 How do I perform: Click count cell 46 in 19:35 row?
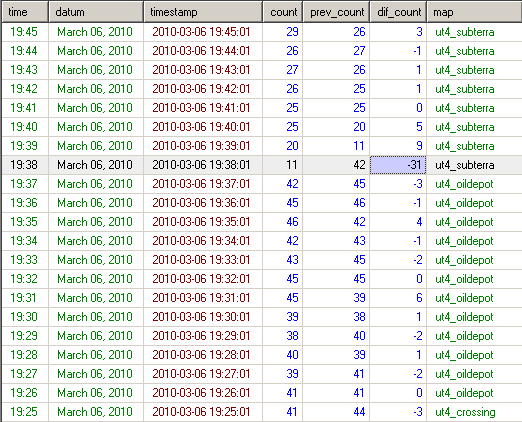point(283,222)
